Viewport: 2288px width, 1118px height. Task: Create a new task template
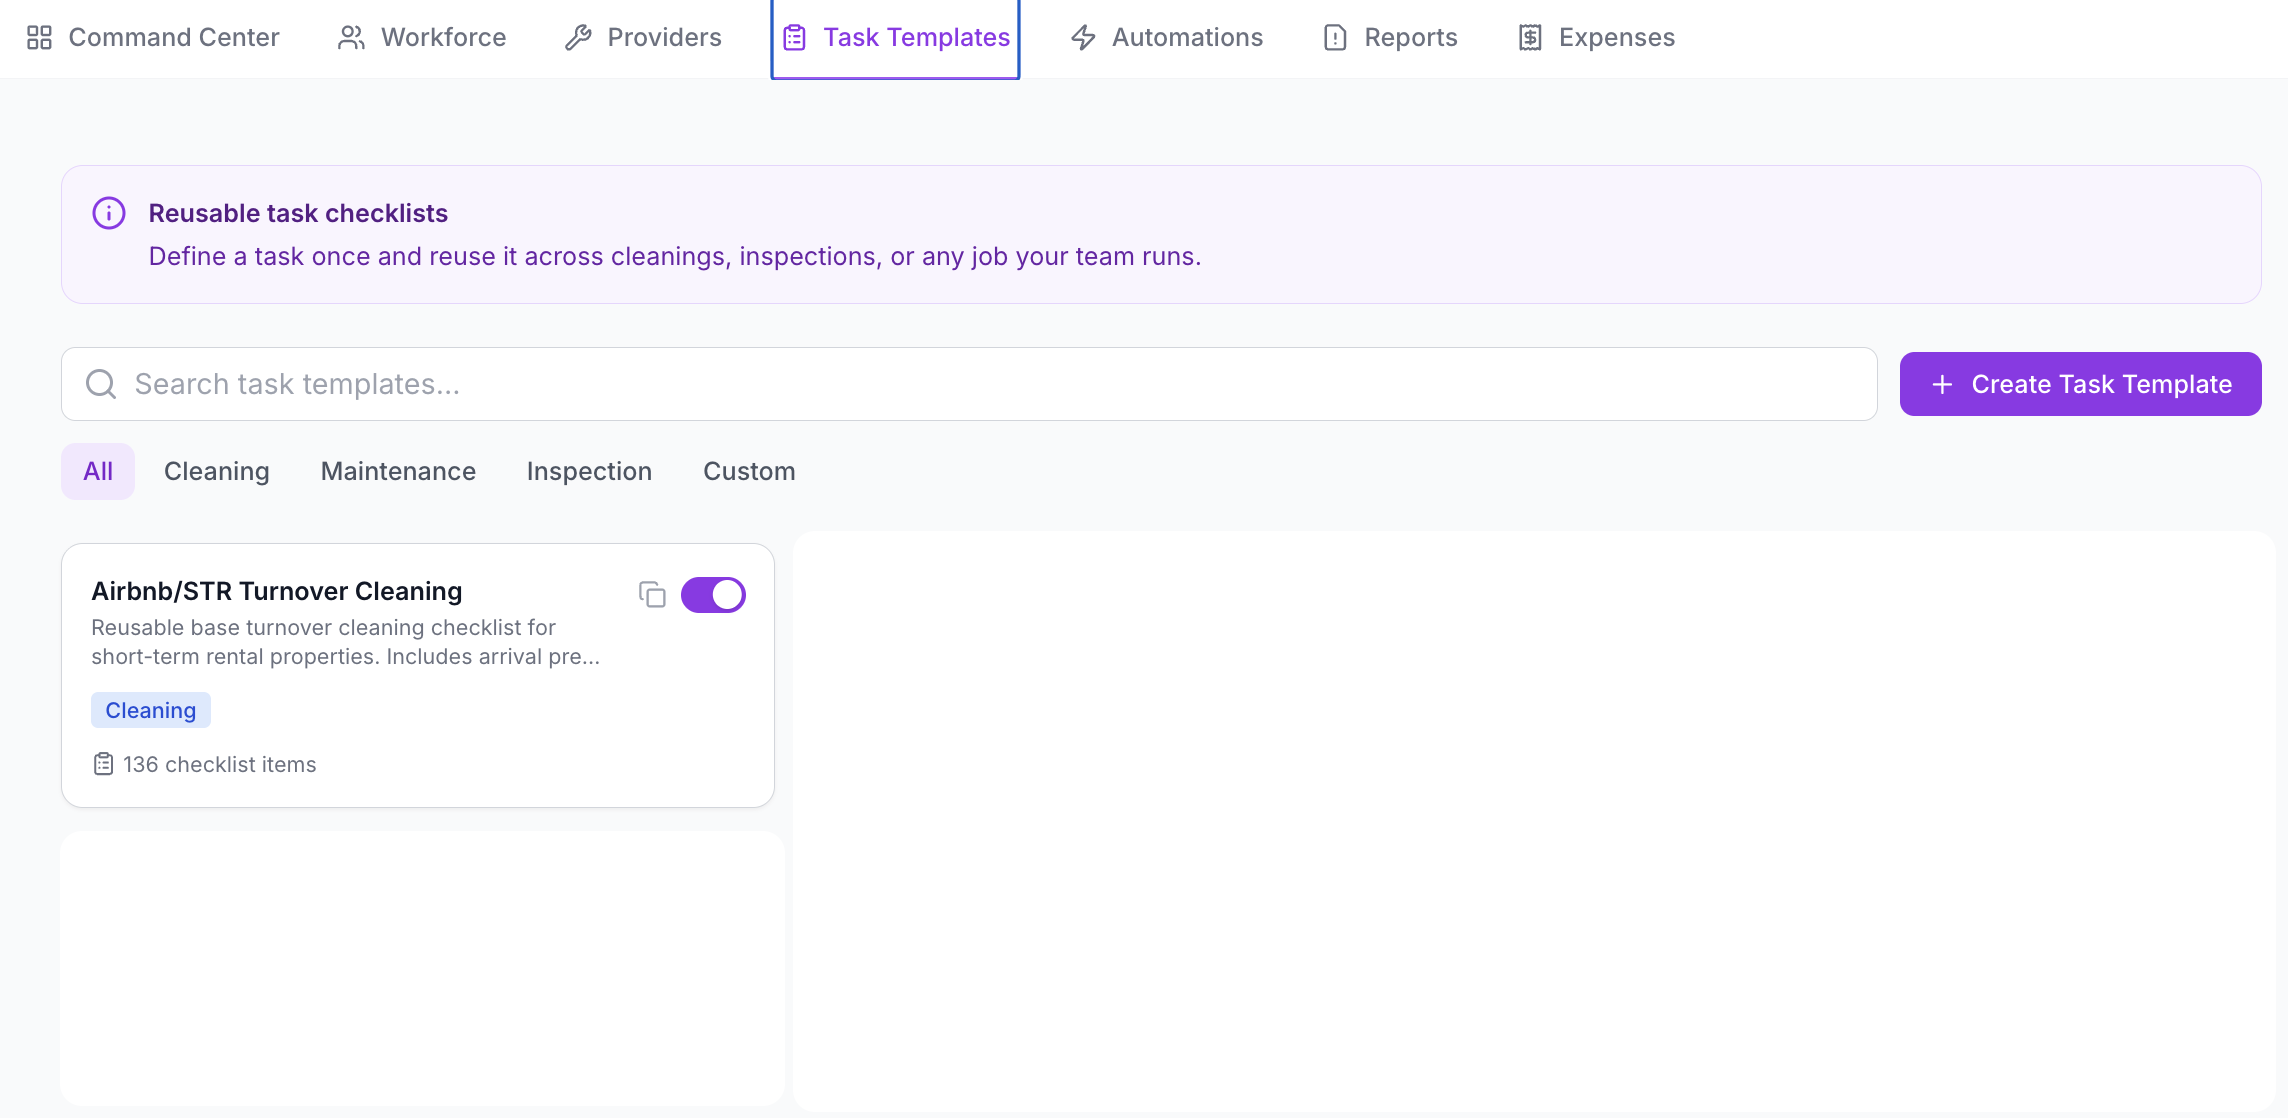point(2080,384)
